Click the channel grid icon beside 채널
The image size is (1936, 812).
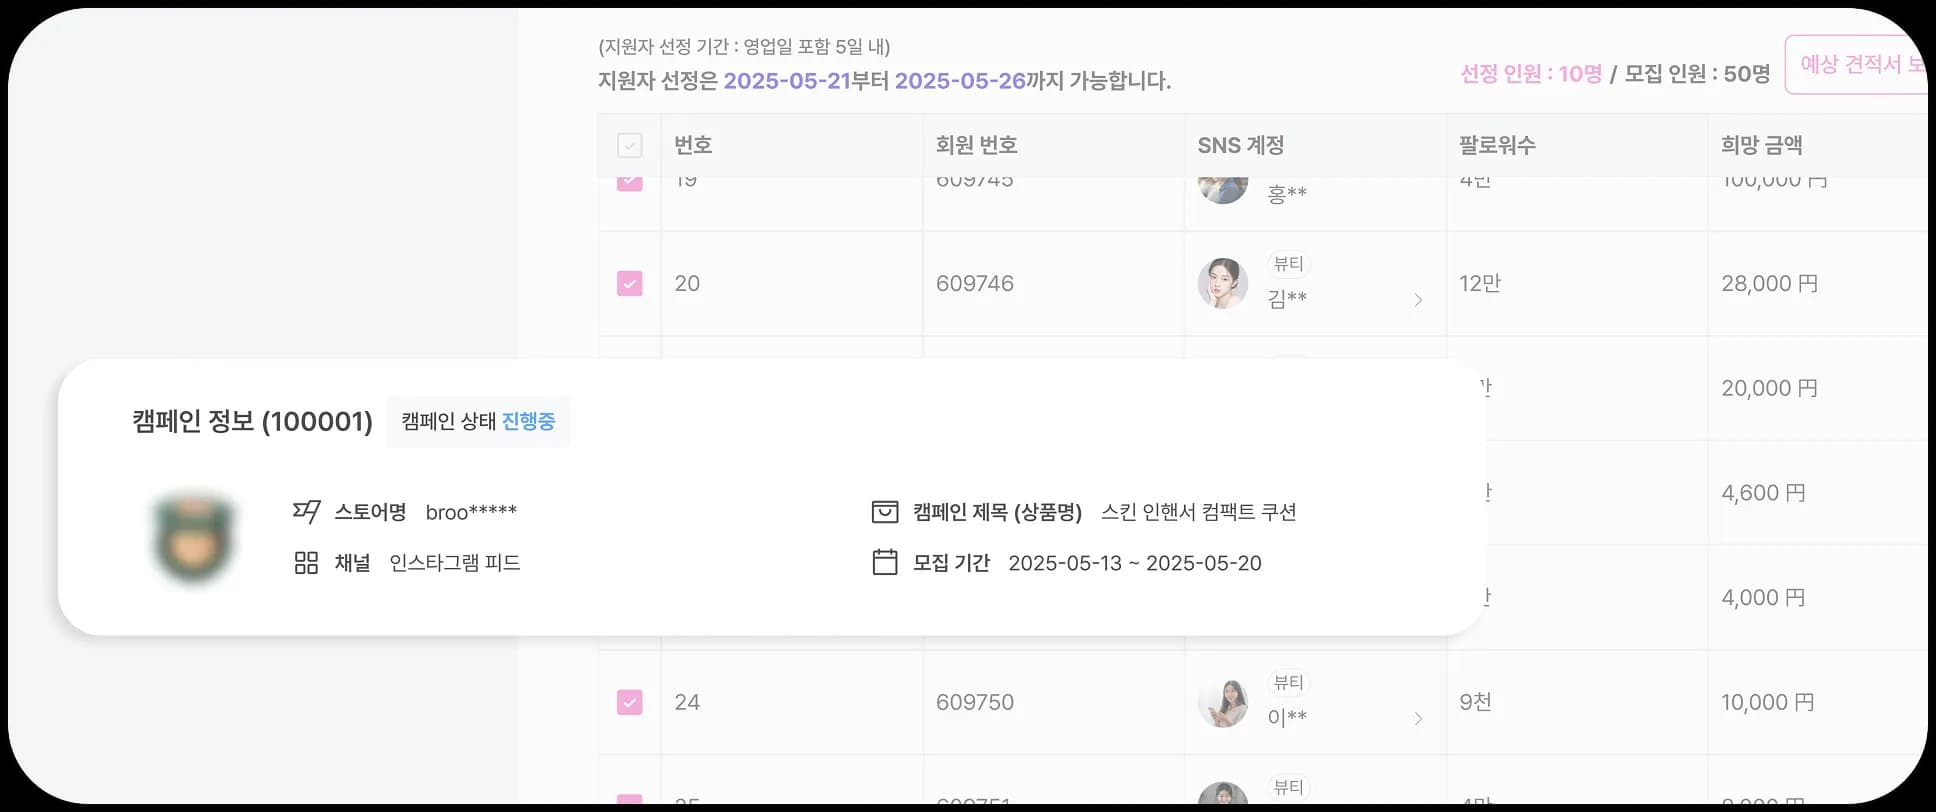306,563
